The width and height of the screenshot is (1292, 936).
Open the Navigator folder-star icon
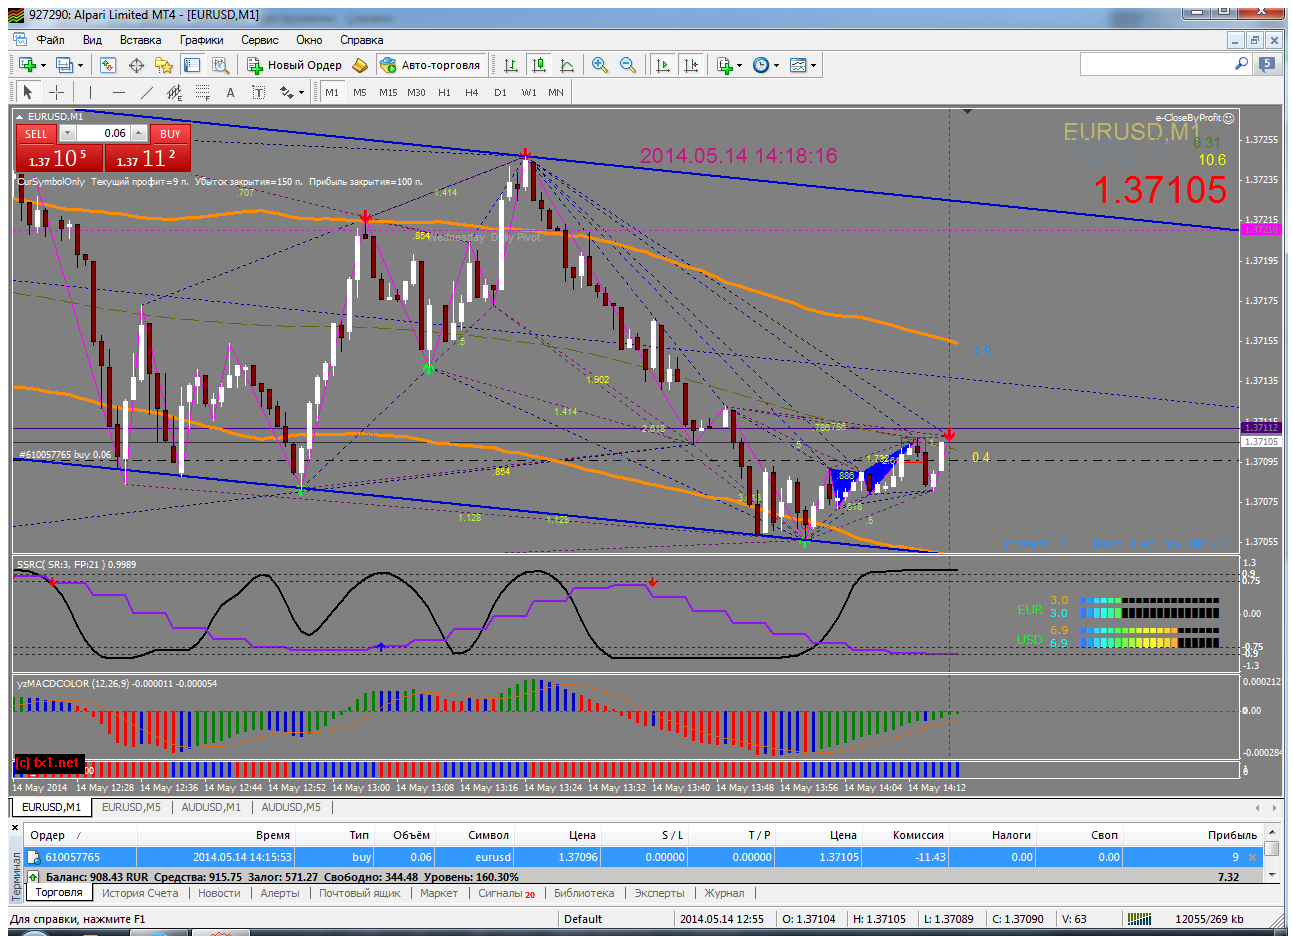click(164, 65)
